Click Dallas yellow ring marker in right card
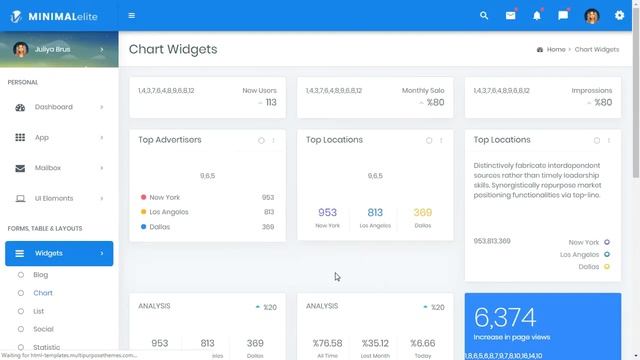The height and width of the screenshot is (360, 640). [x=607, y=267]
